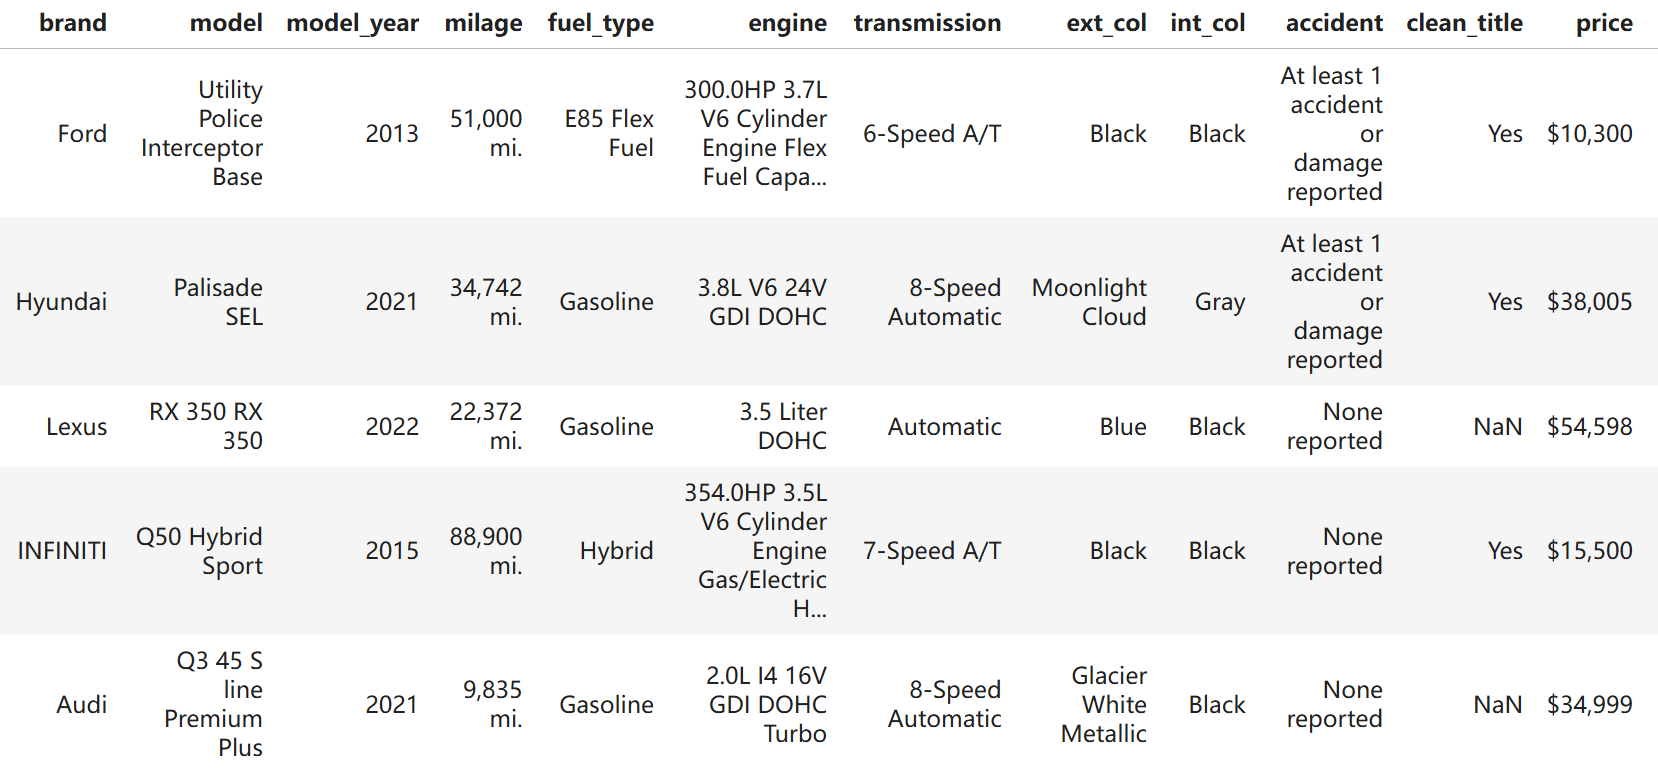The image size is (1658, 775).
Task: Click the 'model_year' column header
Action: (352, 23)
